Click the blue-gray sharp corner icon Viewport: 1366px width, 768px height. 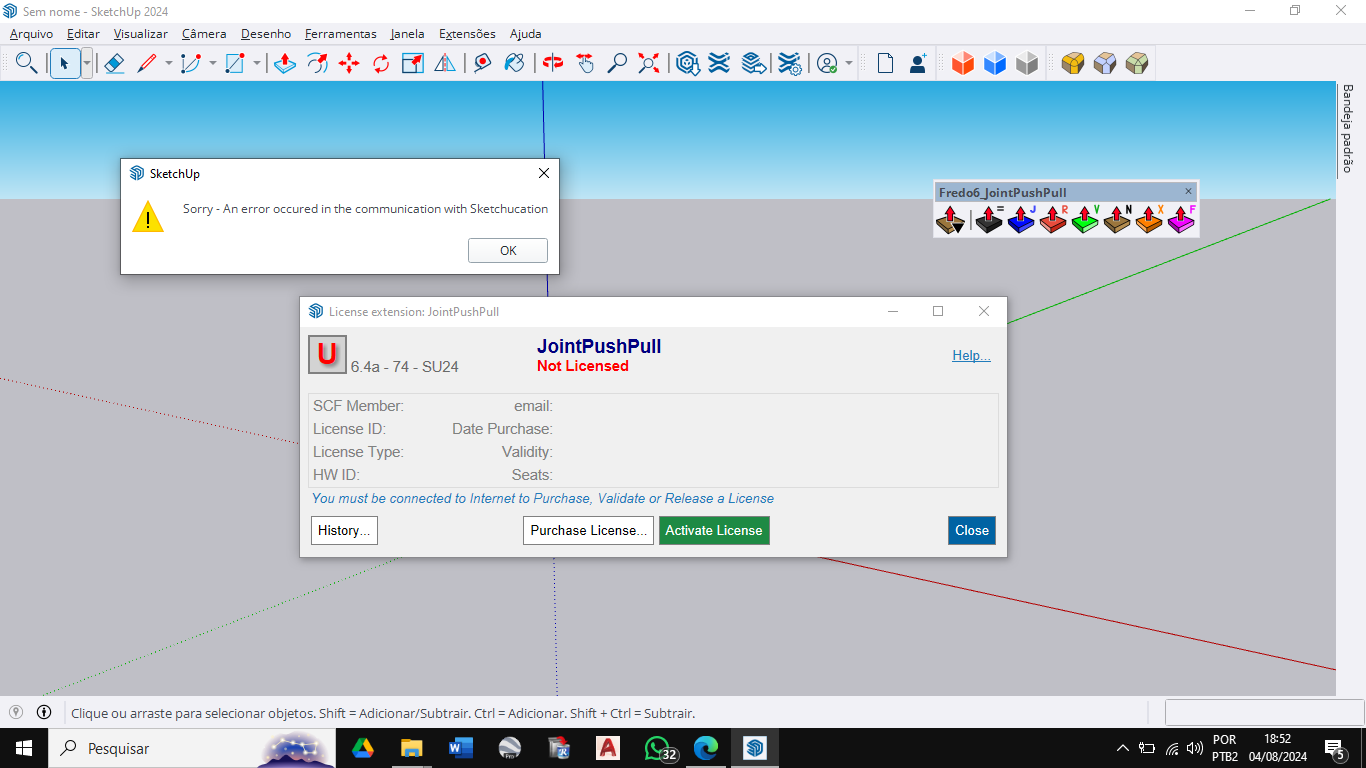1105,63
